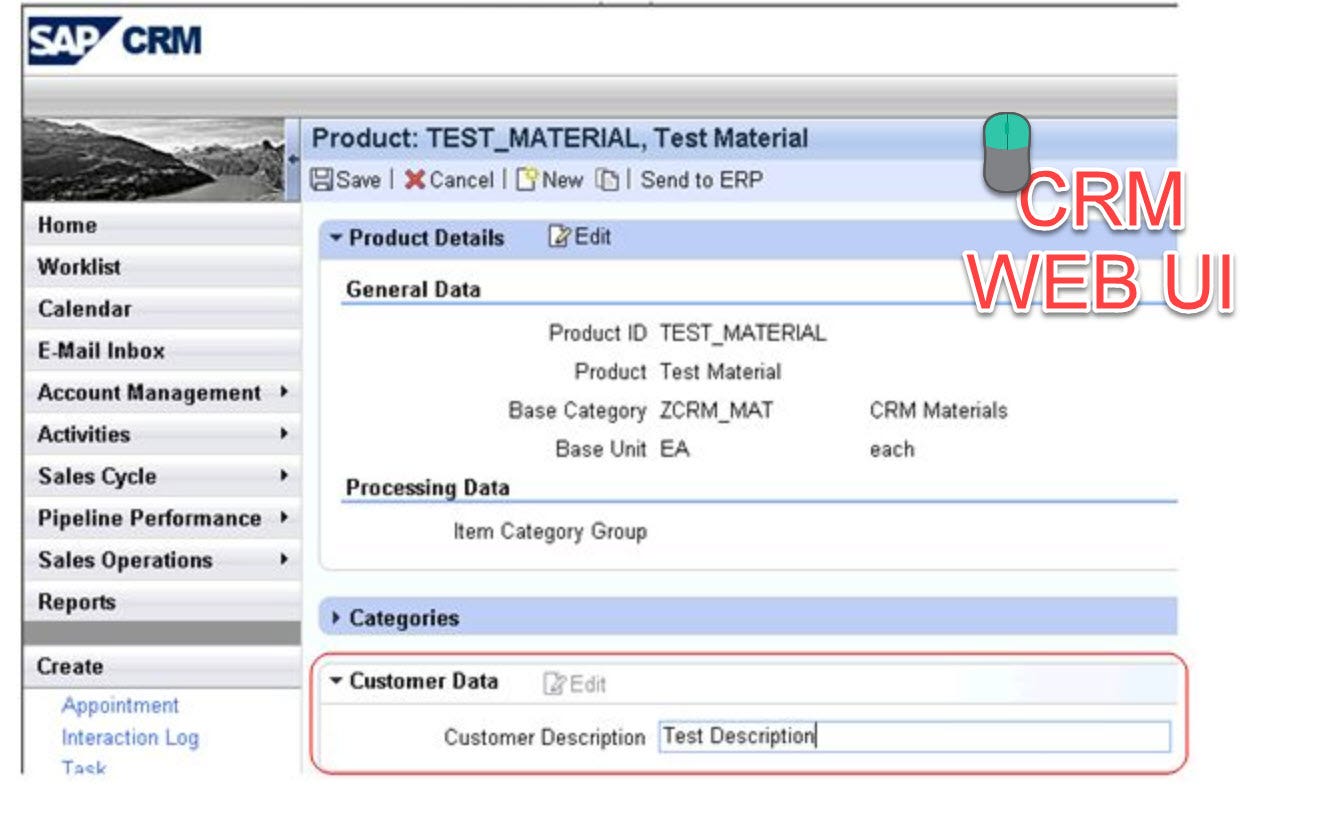Viewport: 1334px width, 824px height.
Task: Expand the Pipeline Performance submenu
Action: (283, 519)
